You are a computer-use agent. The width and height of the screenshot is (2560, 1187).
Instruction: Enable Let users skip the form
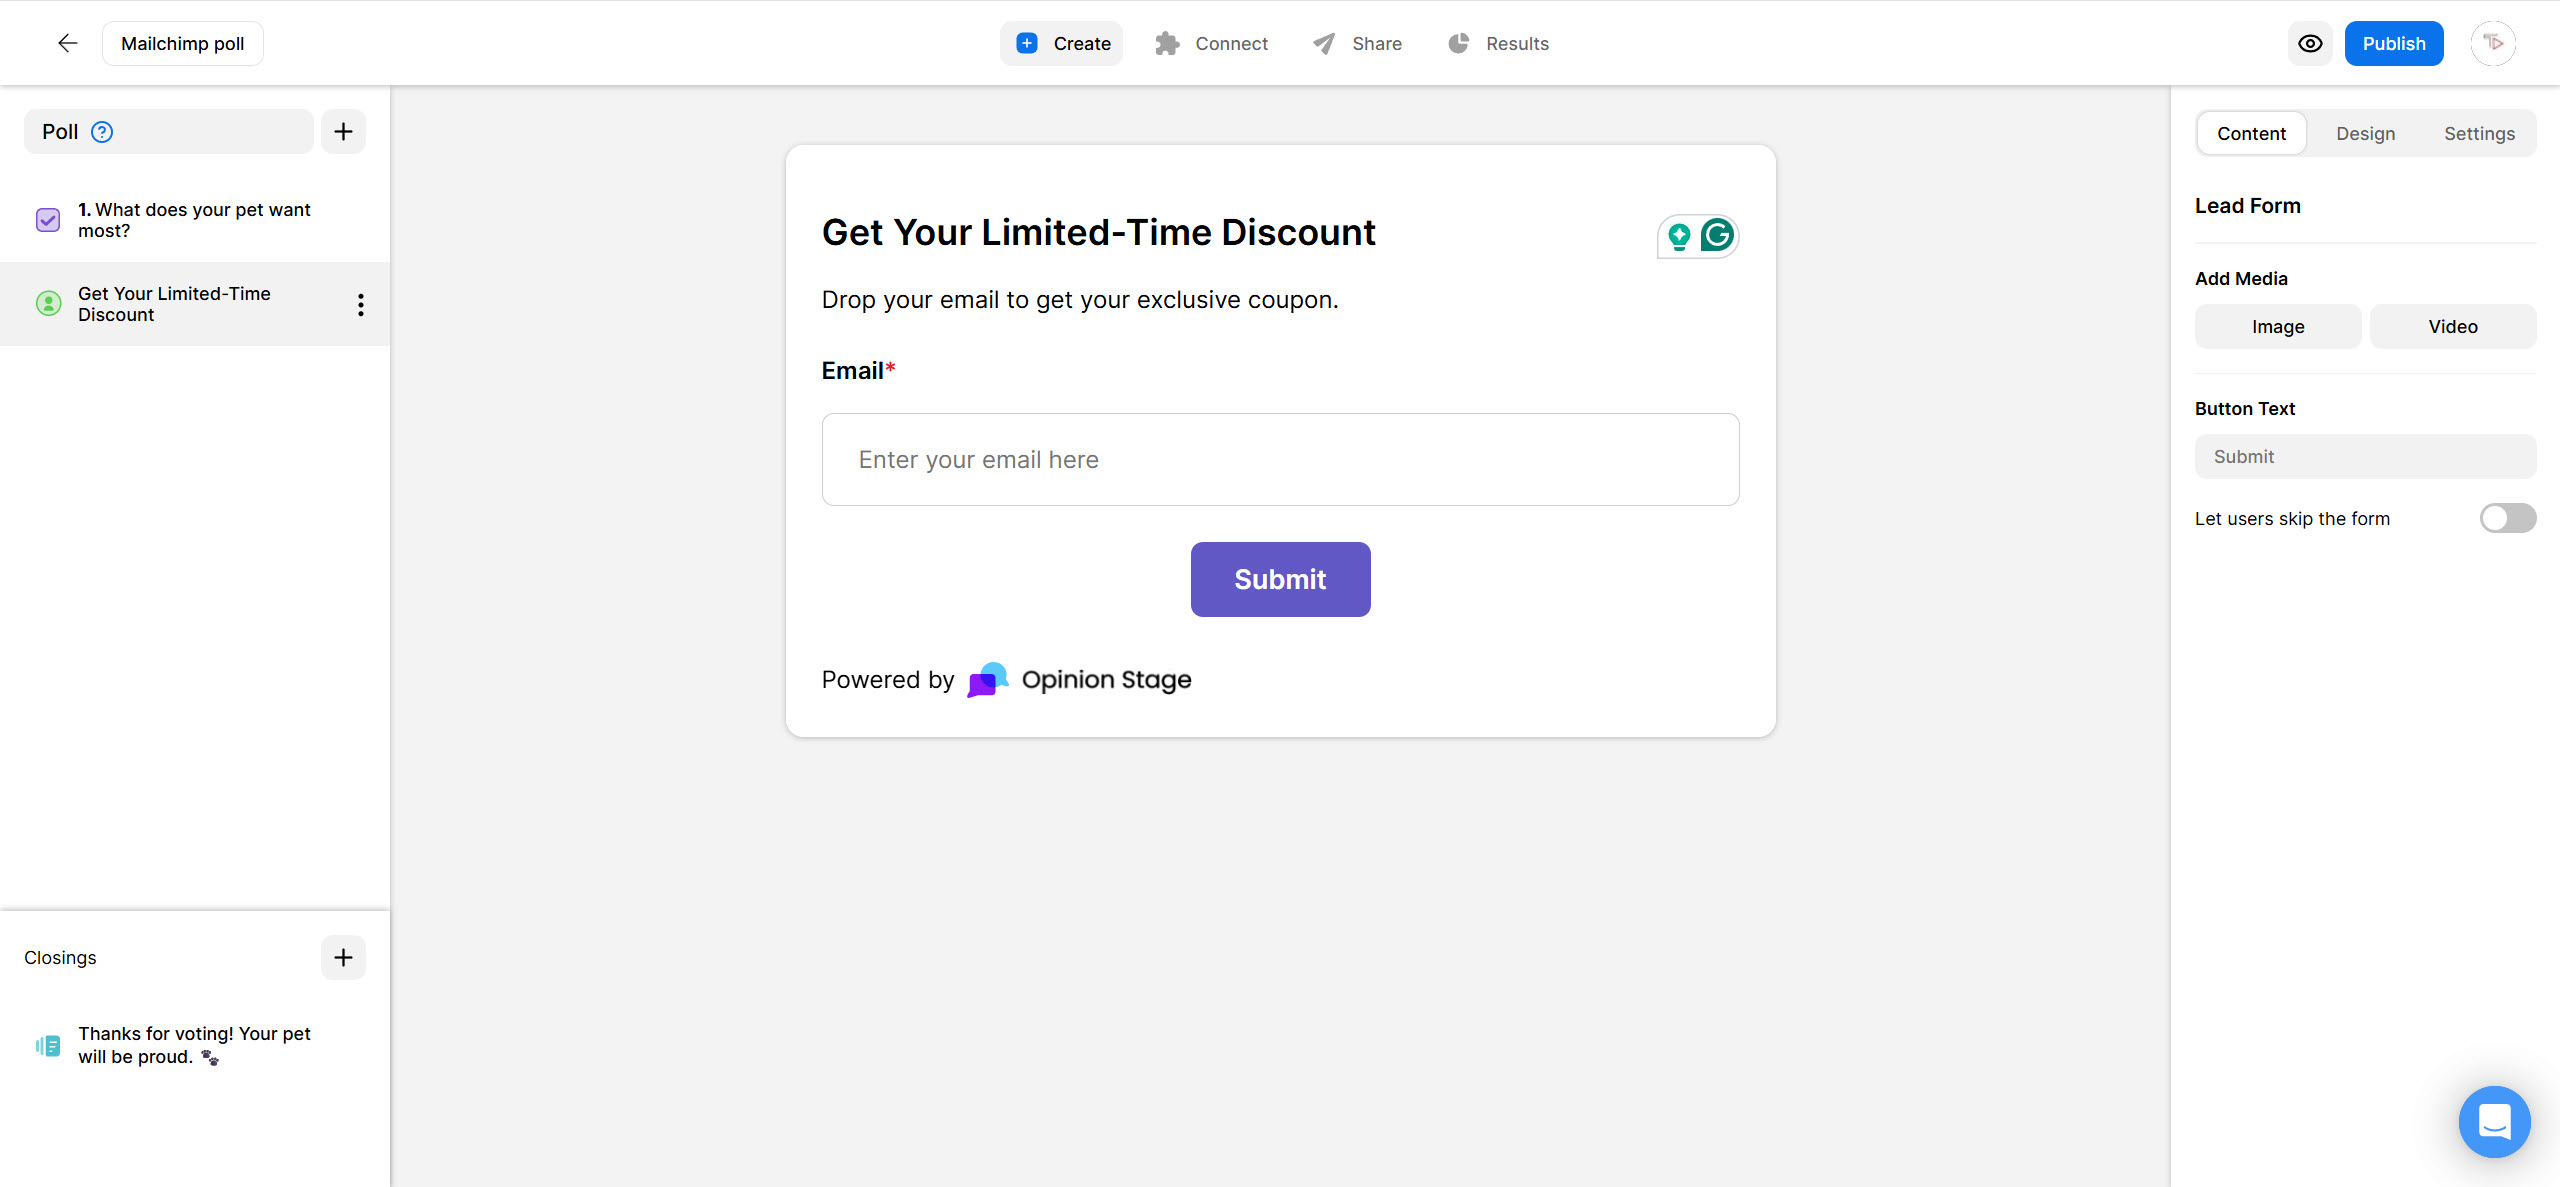click(x=2507, y=518)
